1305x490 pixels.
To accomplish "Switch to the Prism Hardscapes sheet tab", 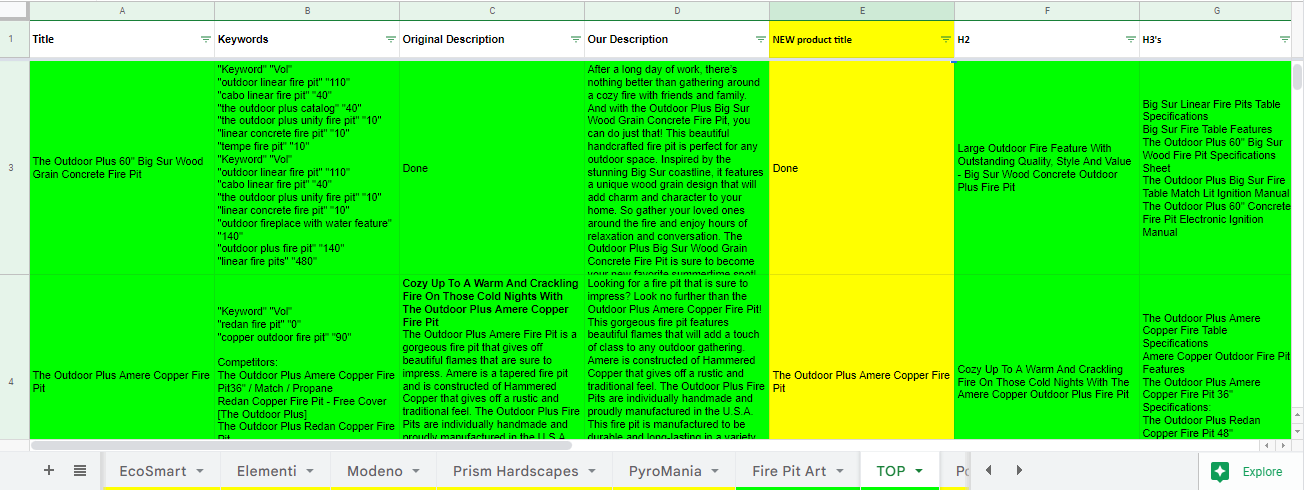I will [515, 472].
